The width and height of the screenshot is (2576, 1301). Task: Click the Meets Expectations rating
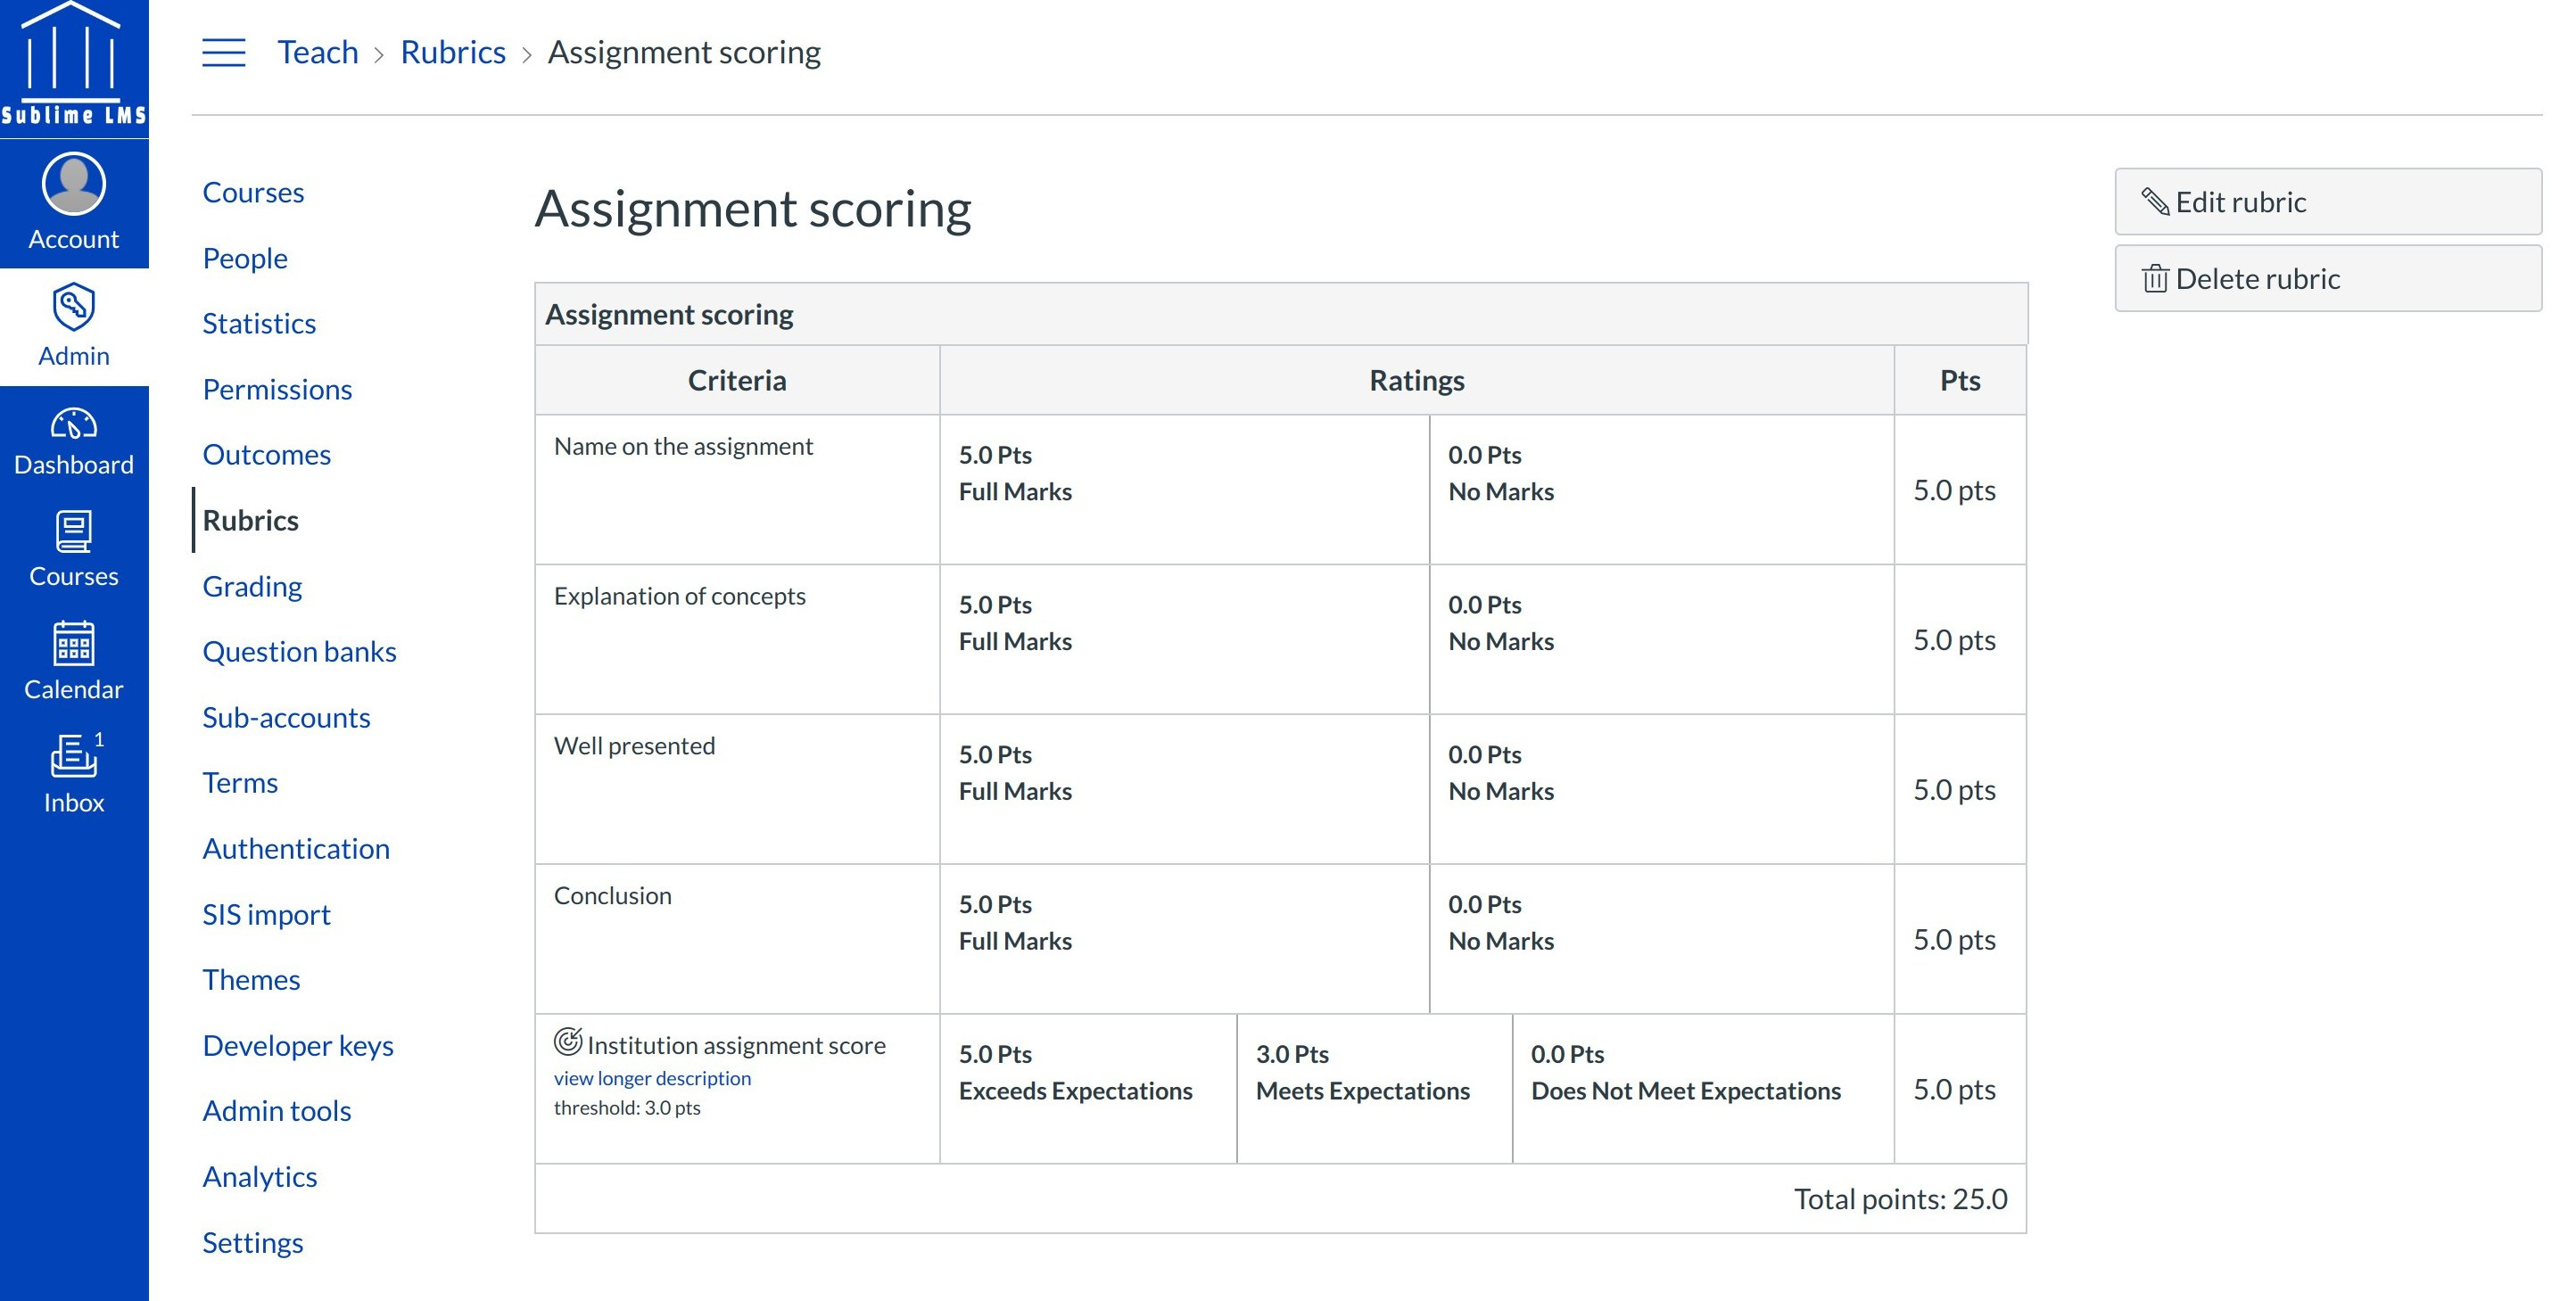tap(1362, 1090)
